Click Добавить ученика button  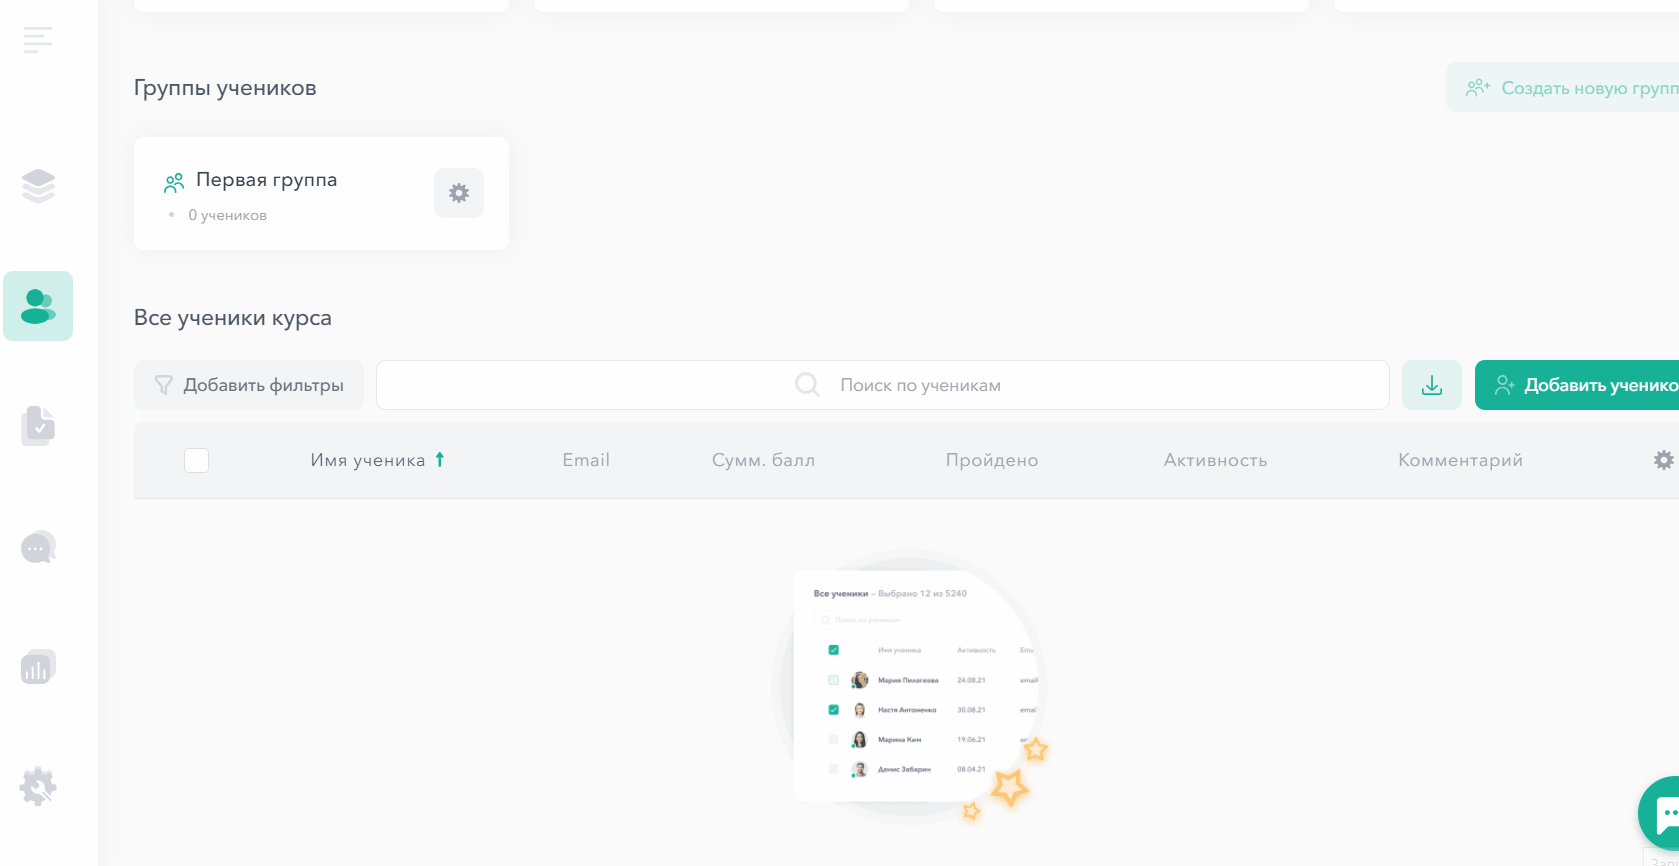point(1577,385)
